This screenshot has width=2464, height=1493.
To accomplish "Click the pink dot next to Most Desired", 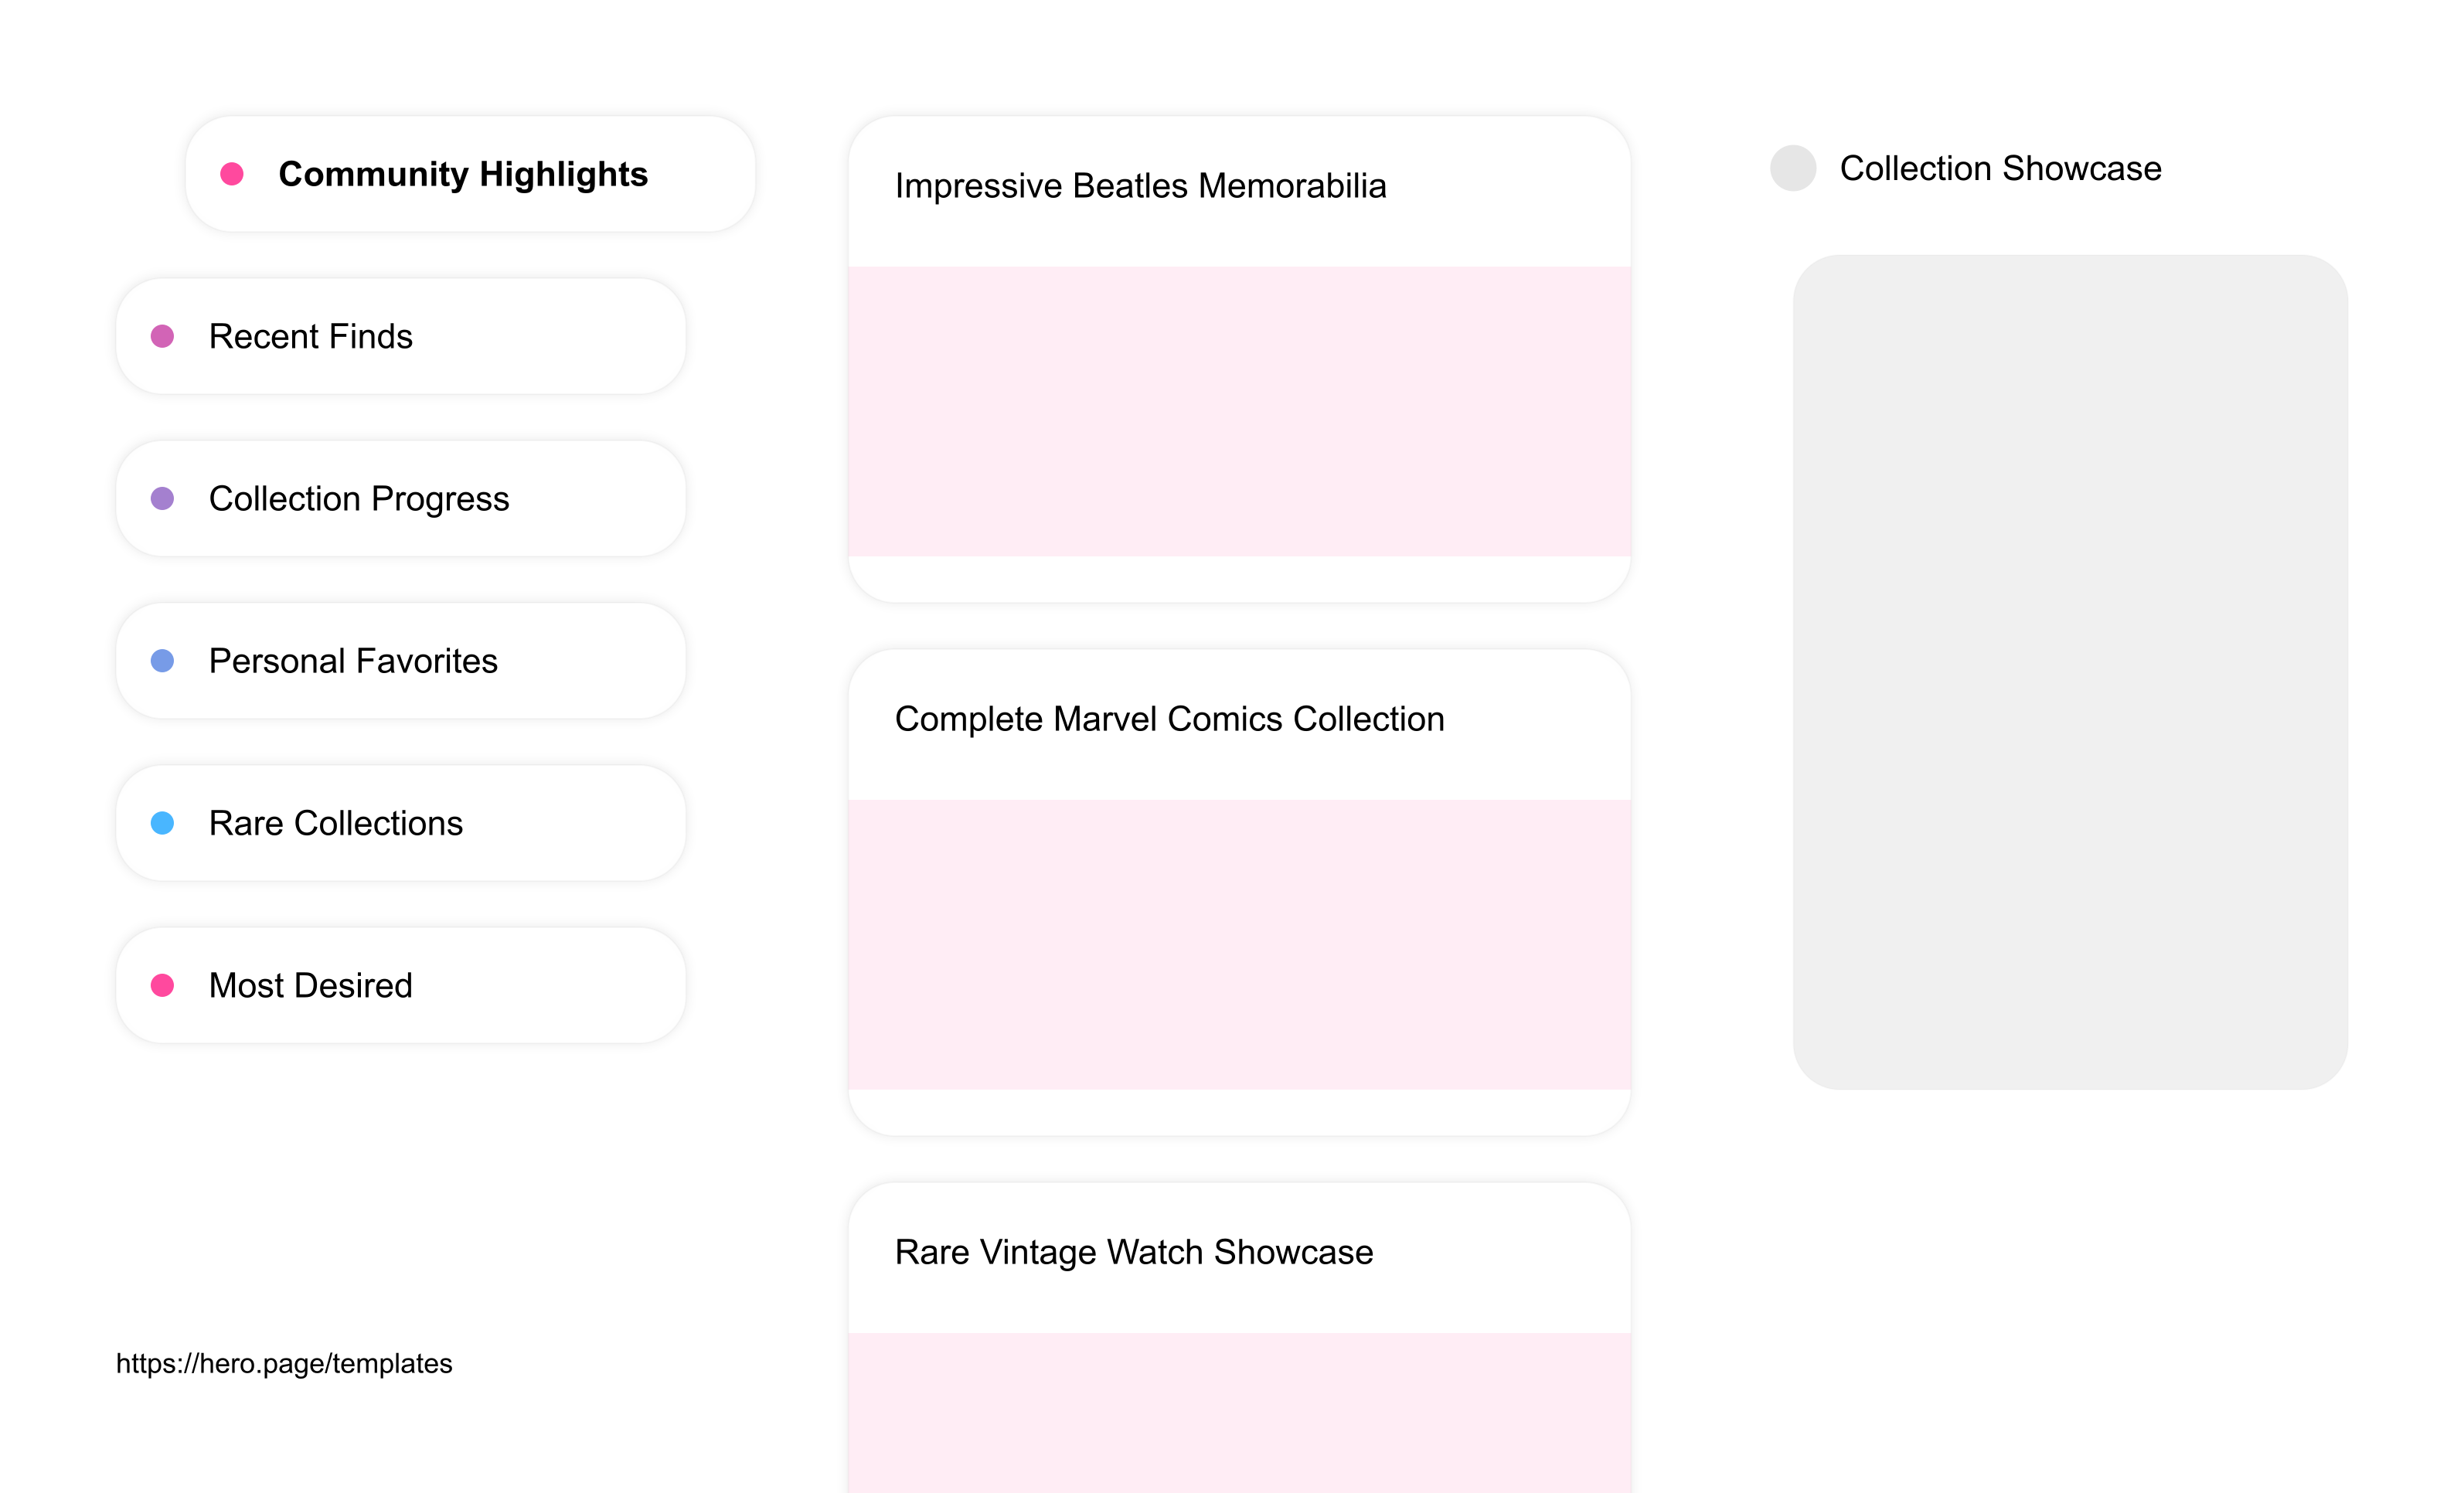I will pyautogui.click(x=163, y=985).
